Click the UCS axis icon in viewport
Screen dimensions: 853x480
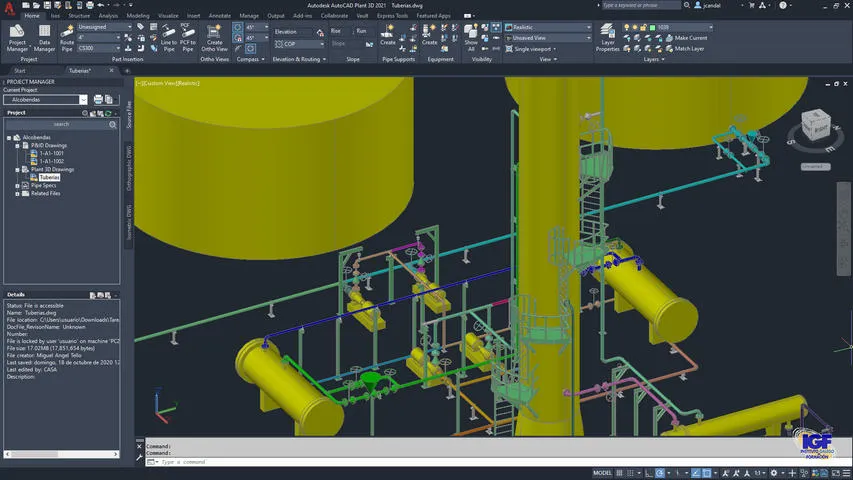(x=165, y=405)
